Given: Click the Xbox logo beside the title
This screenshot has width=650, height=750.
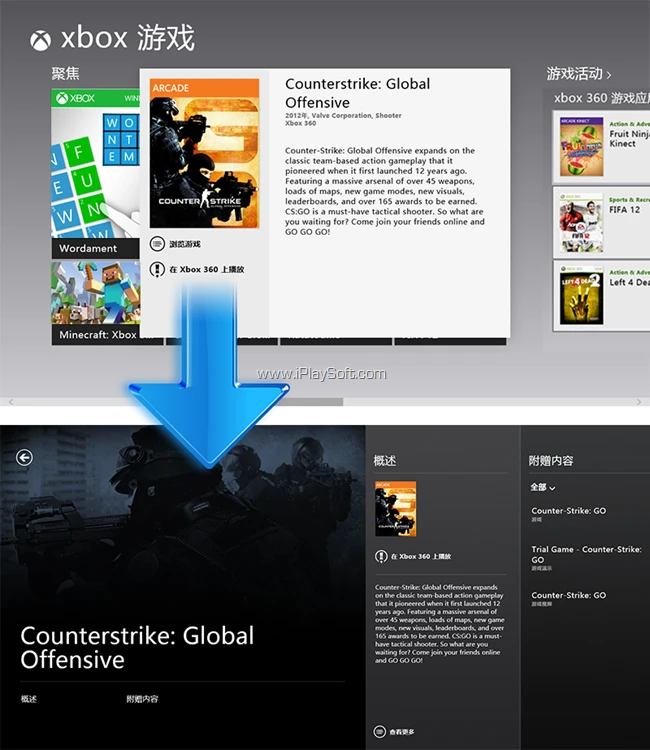Looking at the screenshot, I should pos(41,41).
